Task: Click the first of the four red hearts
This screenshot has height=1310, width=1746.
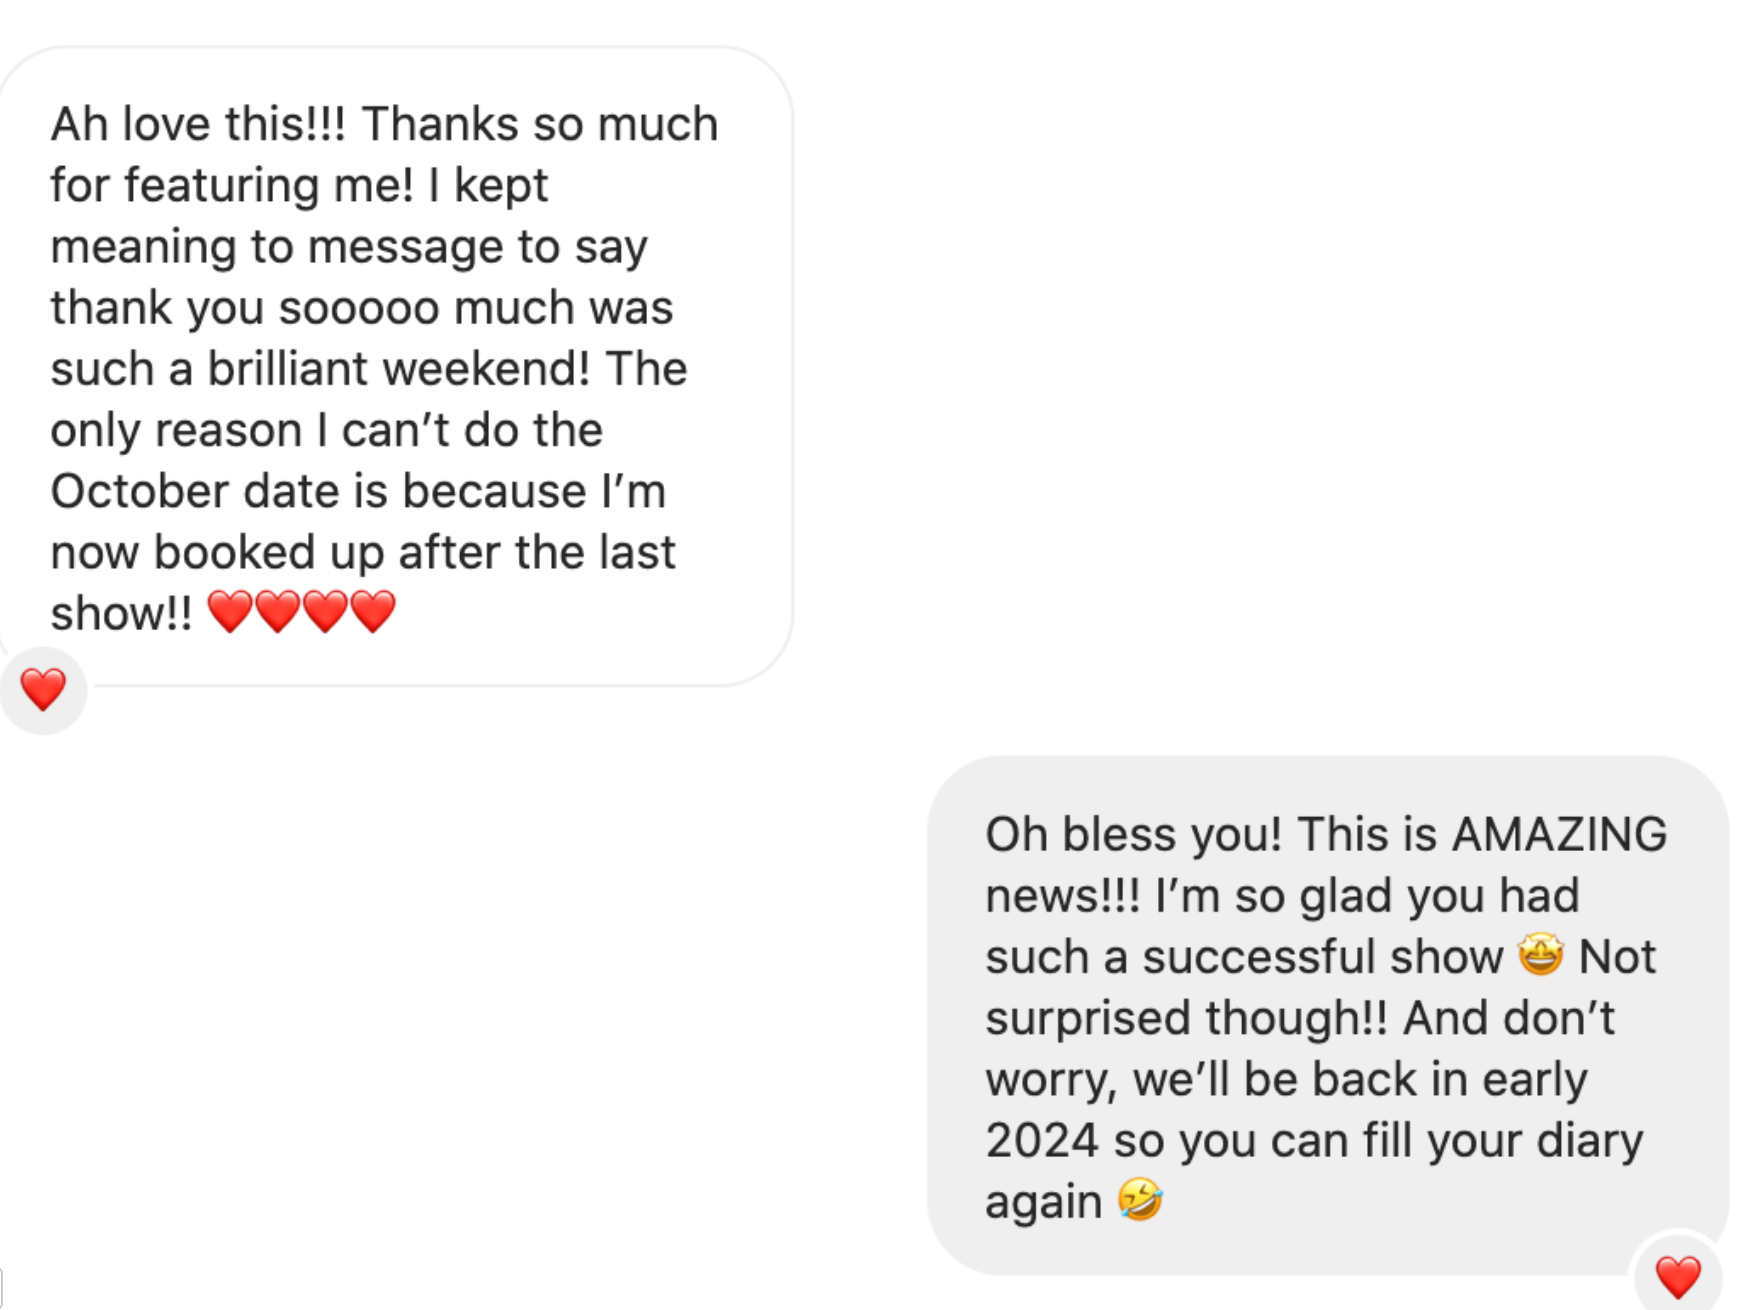Action: tap(230, 612)
